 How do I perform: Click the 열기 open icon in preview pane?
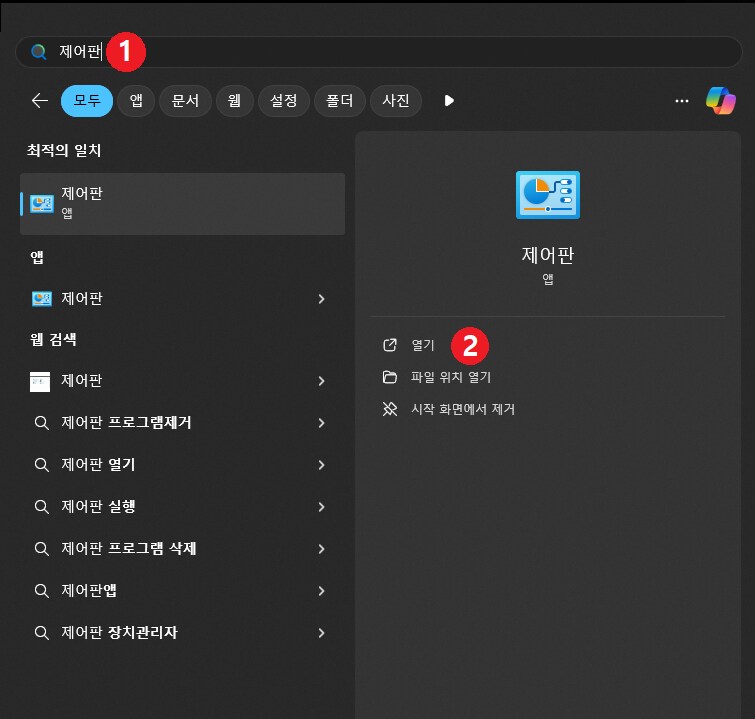[390, 345]
